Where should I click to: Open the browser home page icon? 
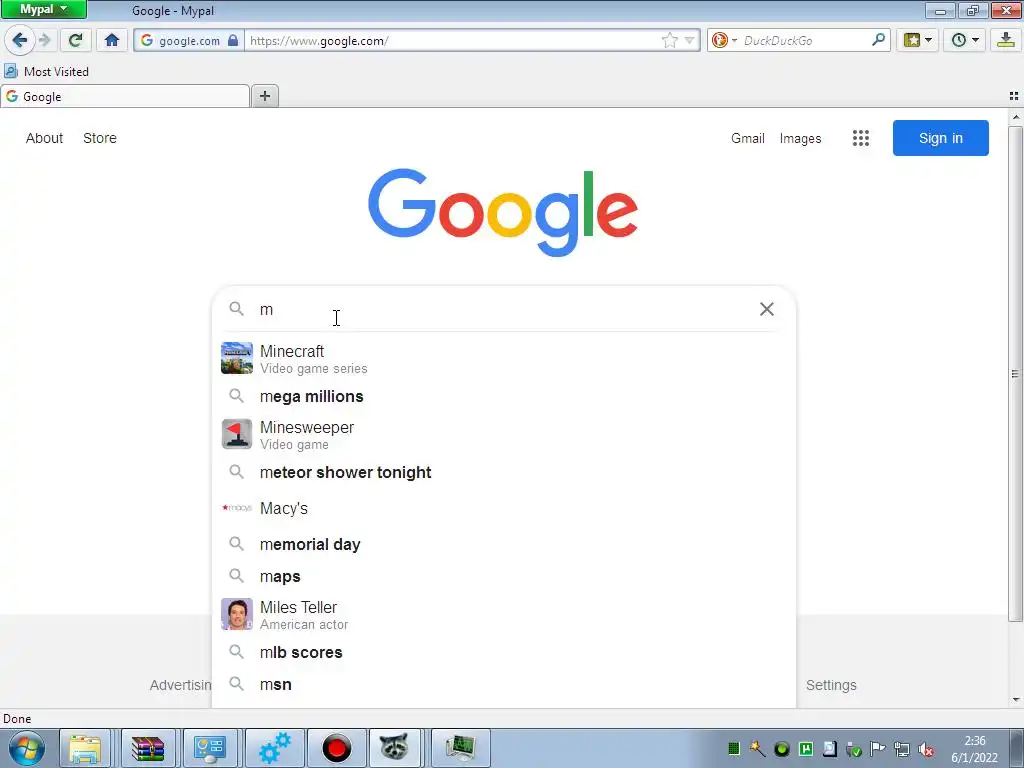(112, 40)
